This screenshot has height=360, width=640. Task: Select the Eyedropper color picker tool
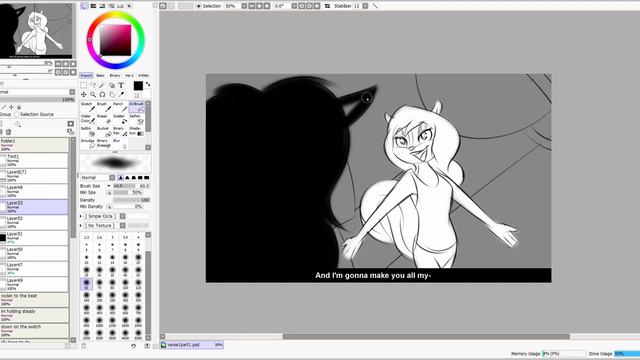[x=121, y=94]
